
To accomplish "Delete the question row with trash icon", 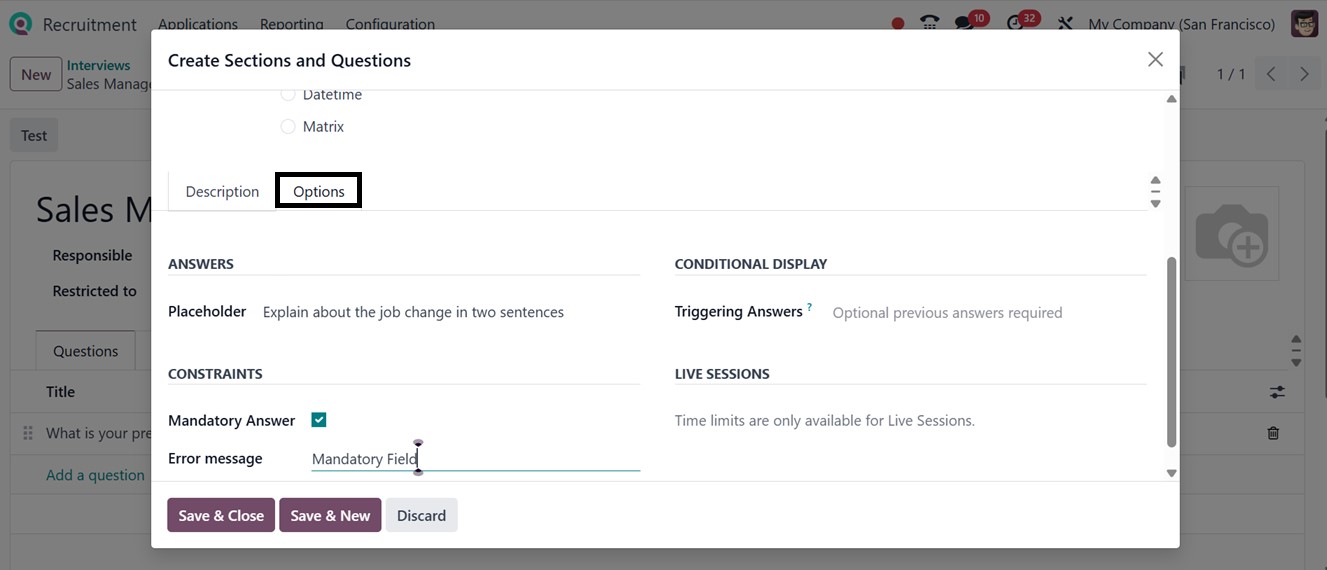I will (1273, 433).
